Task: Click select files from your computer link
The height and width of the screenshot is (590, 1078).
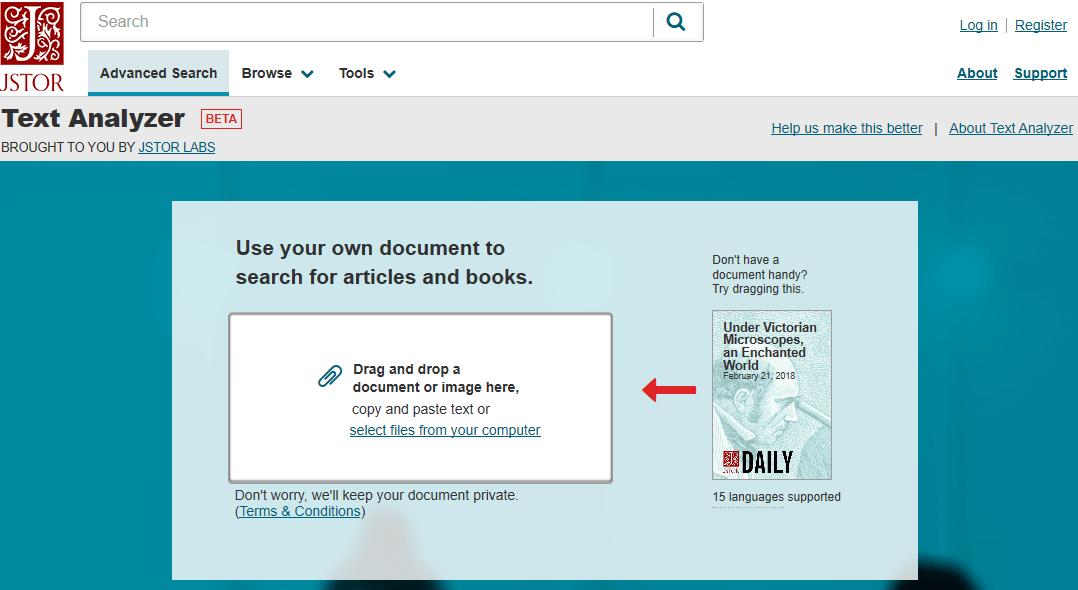Action: [445, 430]
